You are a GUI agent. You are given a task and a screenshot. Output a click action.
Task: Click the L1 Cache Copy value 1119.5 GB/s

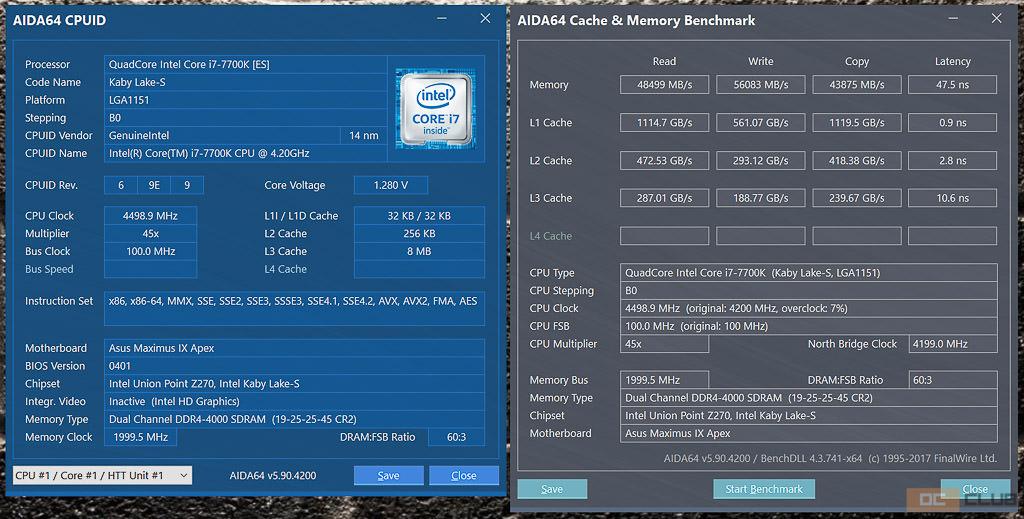pos(857,123)
